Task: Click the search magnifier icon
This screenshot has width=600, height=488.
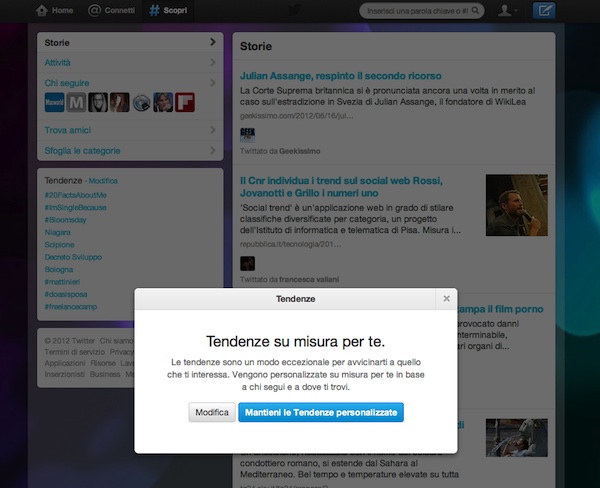Action: [x=475, y=11]
